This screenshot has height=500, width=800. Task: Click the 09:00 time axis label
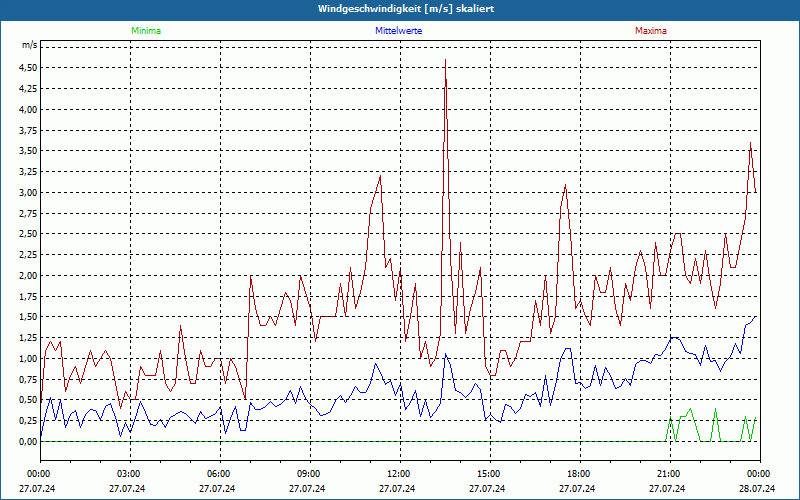coord(307,474)
